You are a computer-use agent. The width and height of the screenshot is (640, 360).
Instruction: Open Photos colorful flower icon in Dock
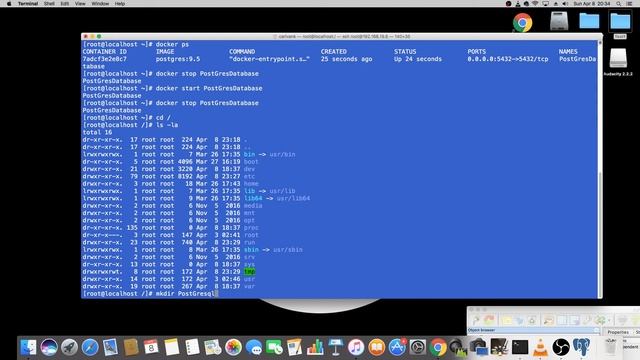click(x=233, y=347)
